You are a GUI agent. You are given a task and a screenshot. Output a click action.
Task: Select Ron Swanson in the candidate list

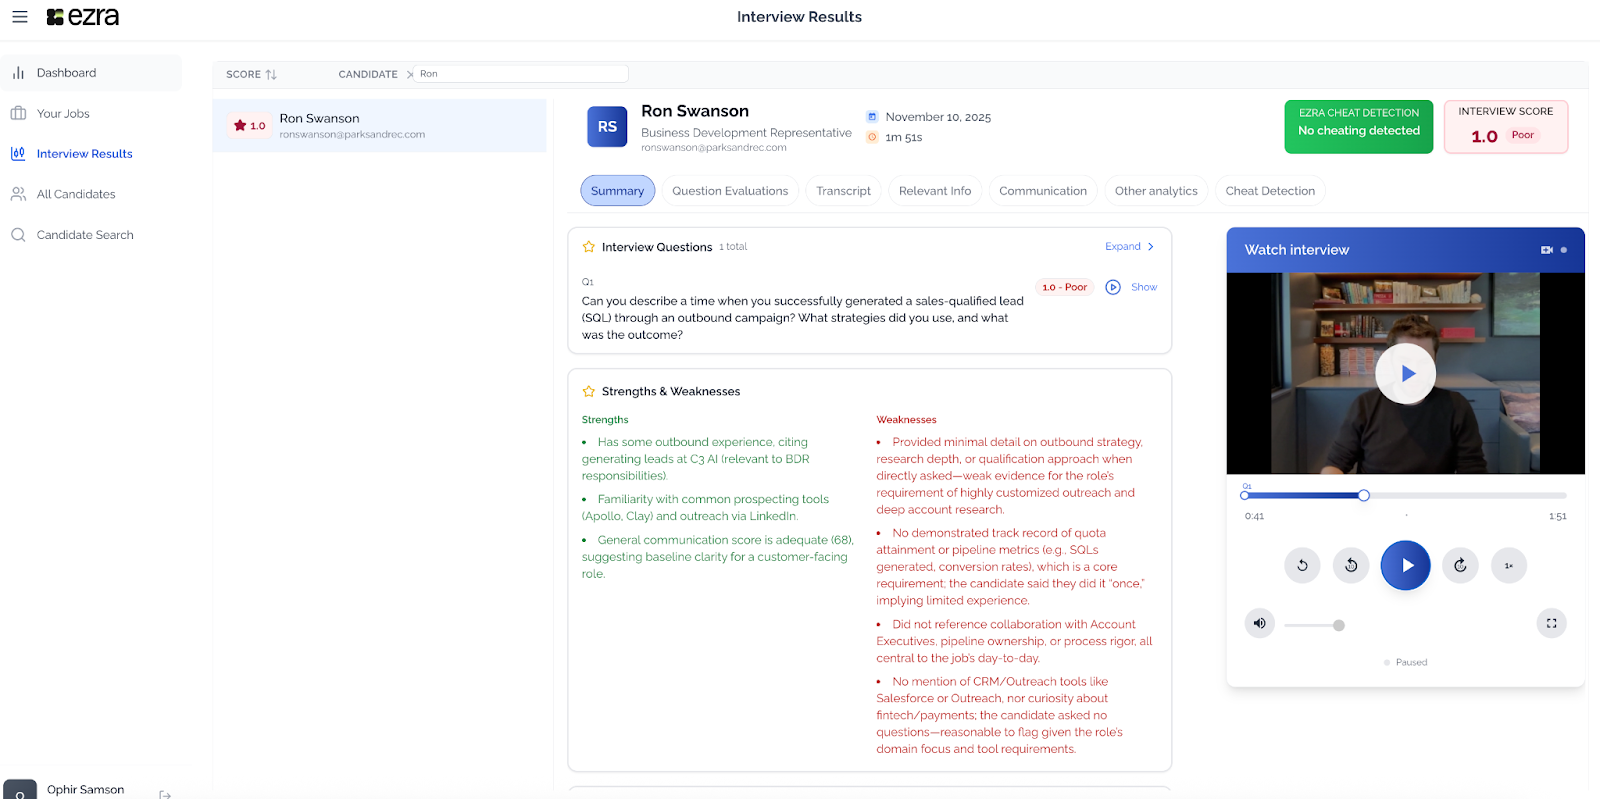click(379, 126)
